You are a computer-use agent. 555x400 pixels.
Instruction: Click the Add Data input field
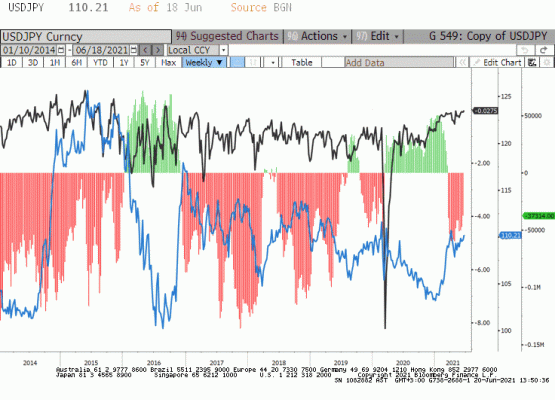pos(399,63)
